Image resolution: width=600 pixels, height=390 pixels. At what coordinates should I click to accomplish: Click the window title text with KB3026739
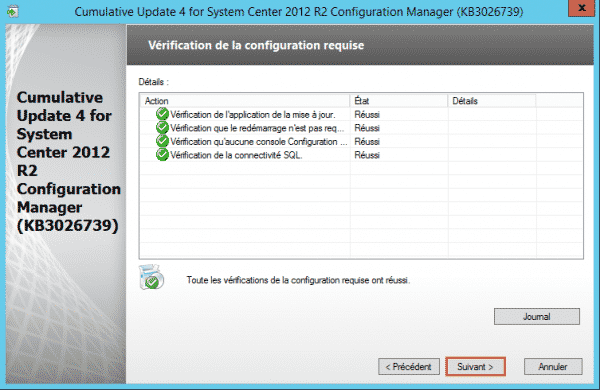(x=299, y=11)
